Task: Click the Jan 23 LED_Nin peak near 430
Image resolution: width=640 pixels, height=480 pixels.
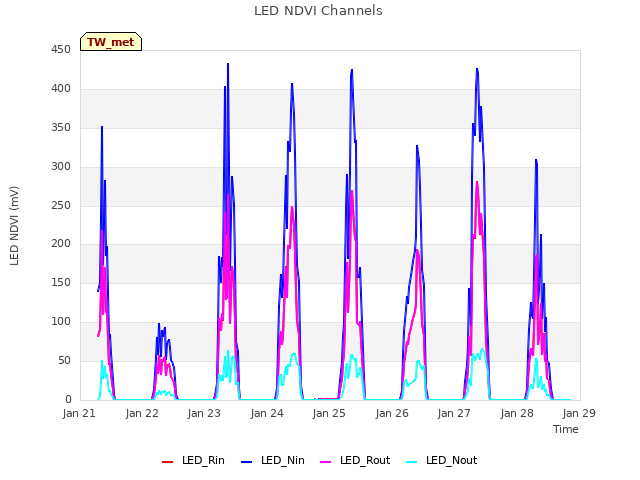Action: 228,64
